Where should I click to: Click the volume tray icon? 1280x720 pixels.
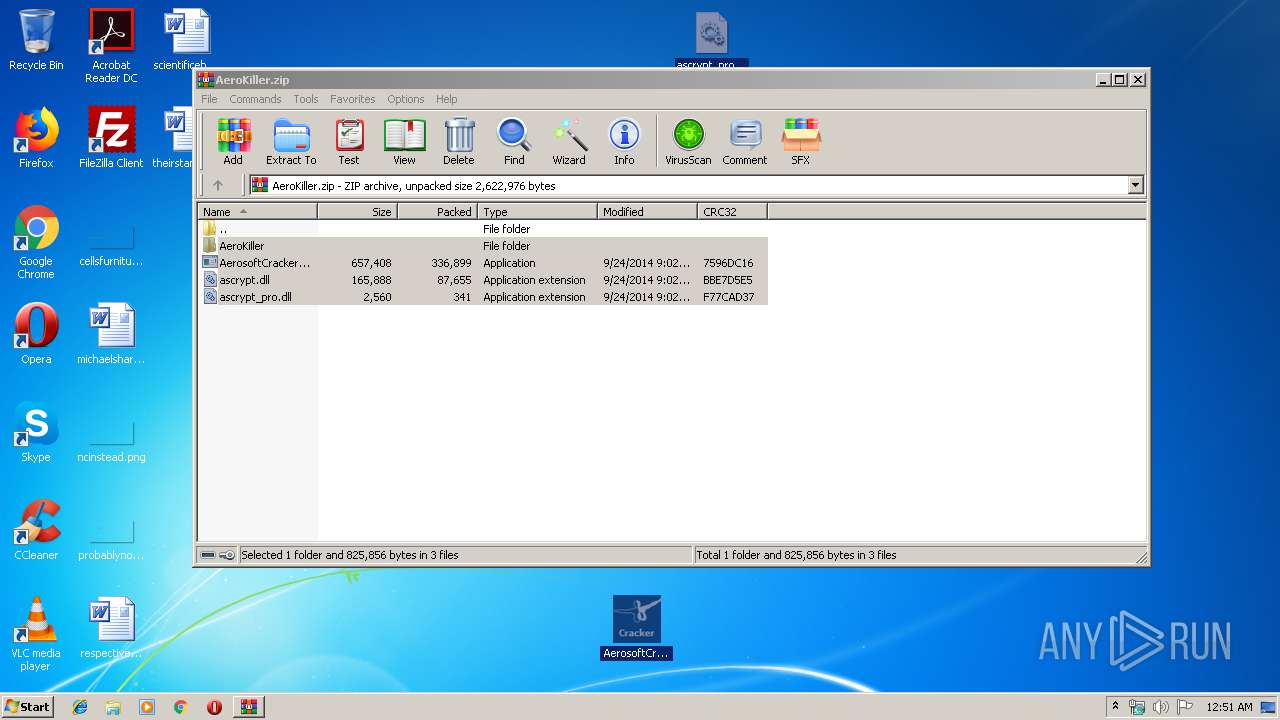pos(1160,707)
